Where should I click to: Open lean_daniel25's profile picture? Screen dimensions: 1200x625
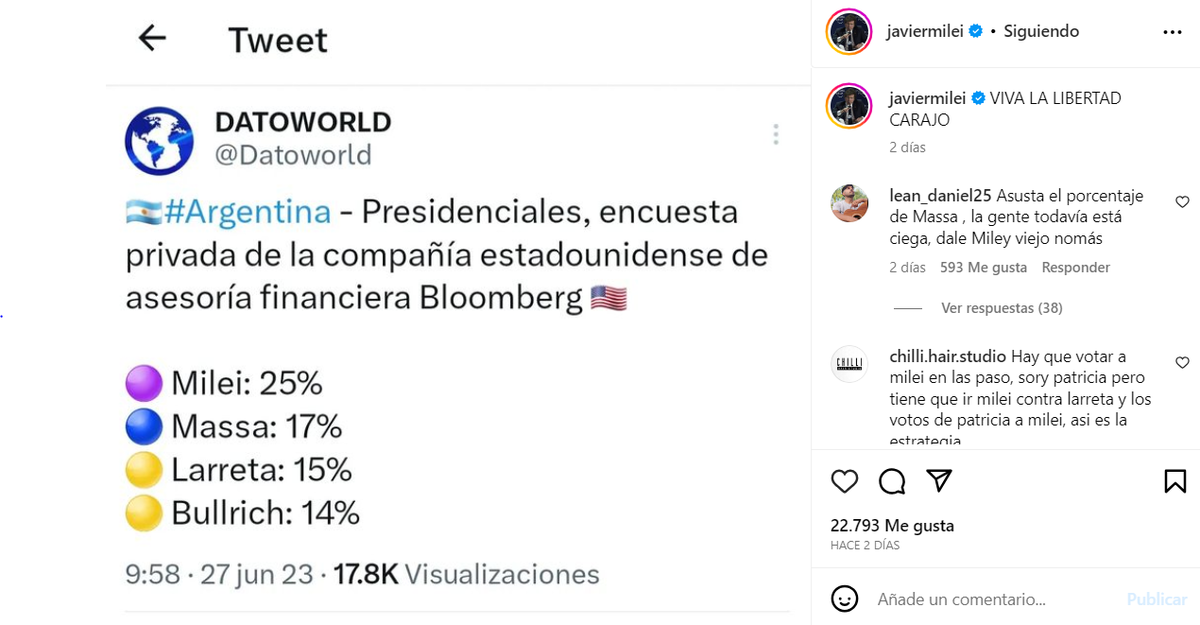point(849,203)
